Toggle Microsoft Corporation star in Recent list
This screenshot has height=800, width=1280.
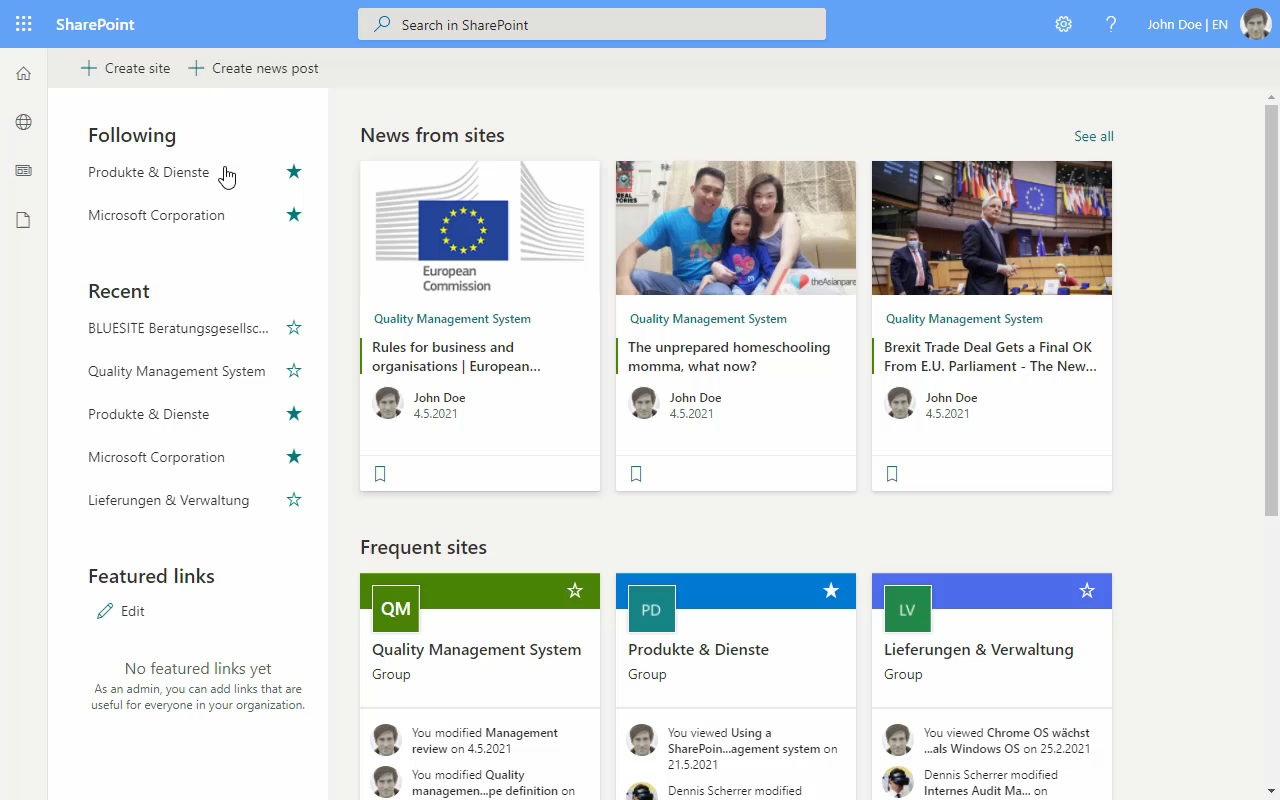pos(294,457)
